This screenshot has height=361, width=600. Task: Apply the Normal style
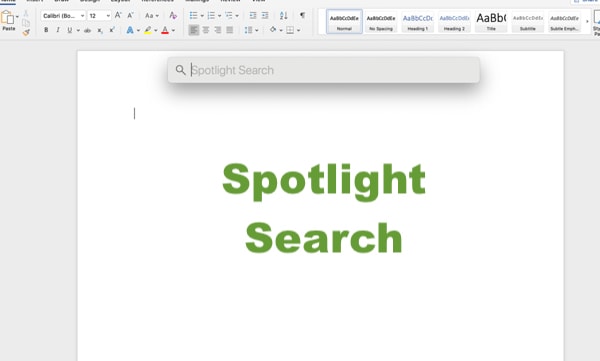coord(344,21)
